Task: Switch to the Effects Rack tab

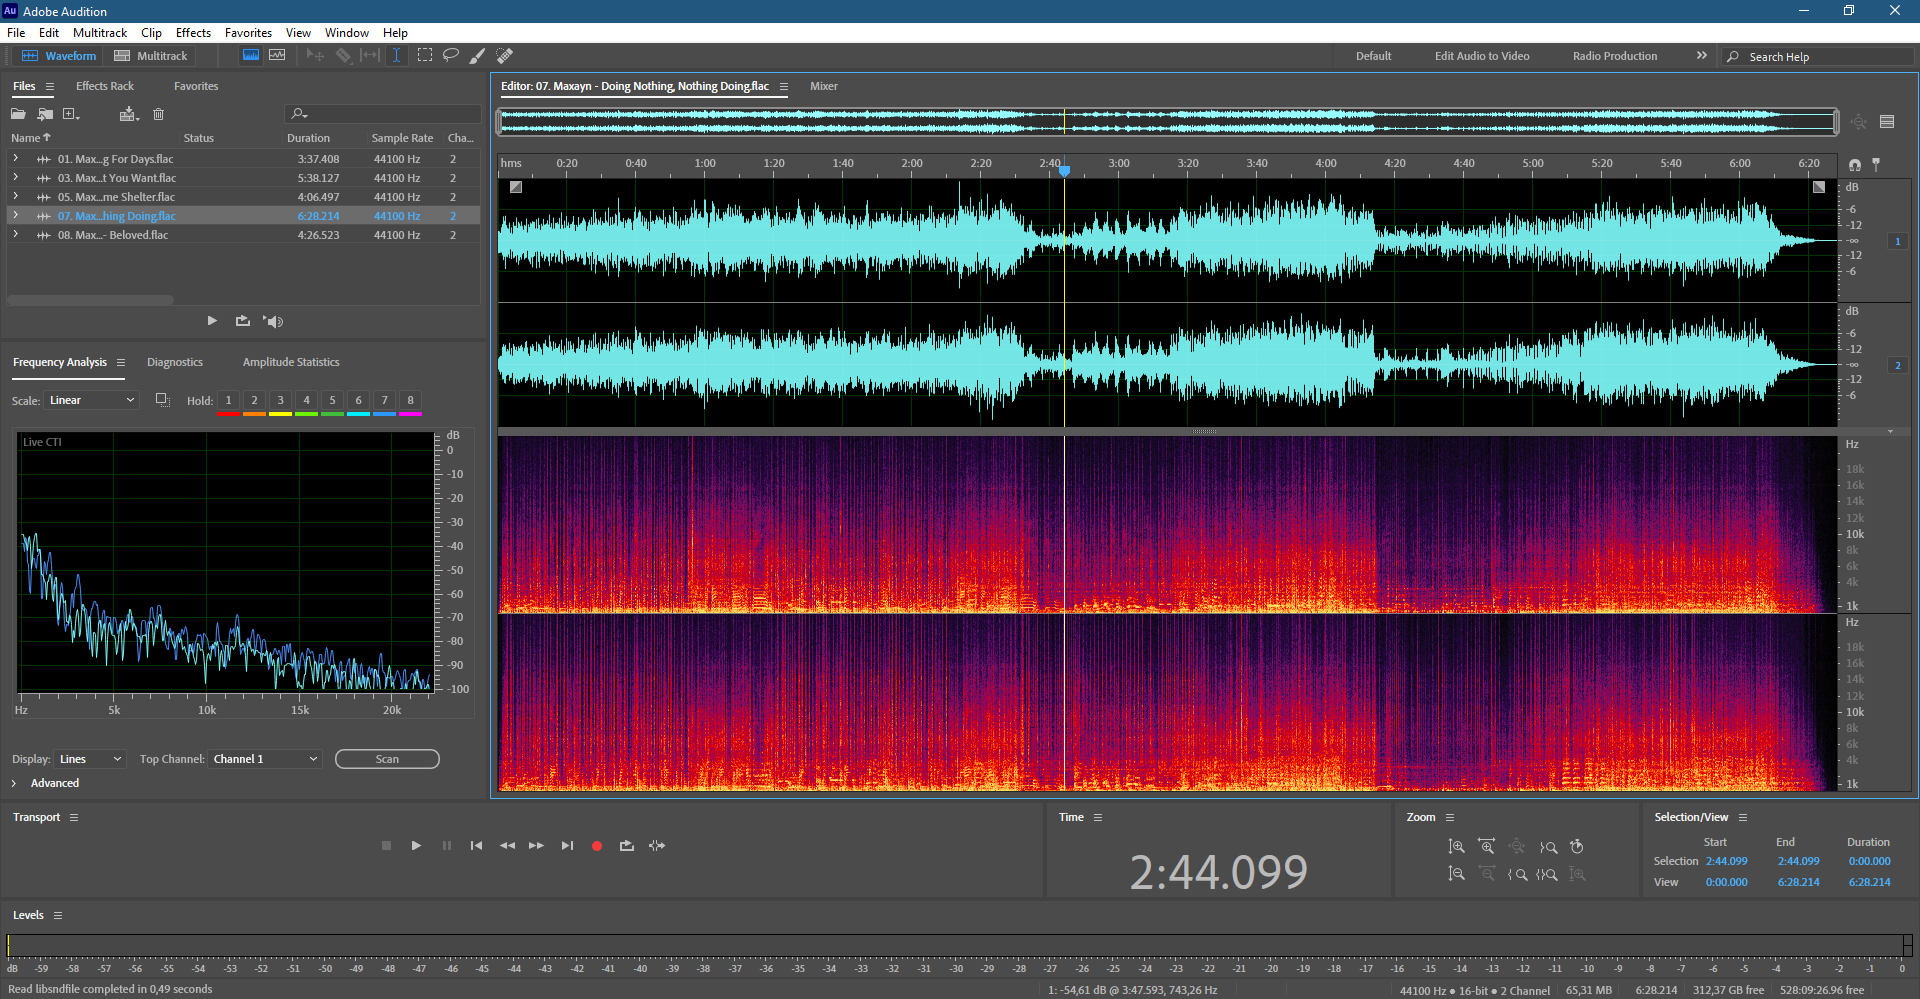Action: tap(105, 86)
